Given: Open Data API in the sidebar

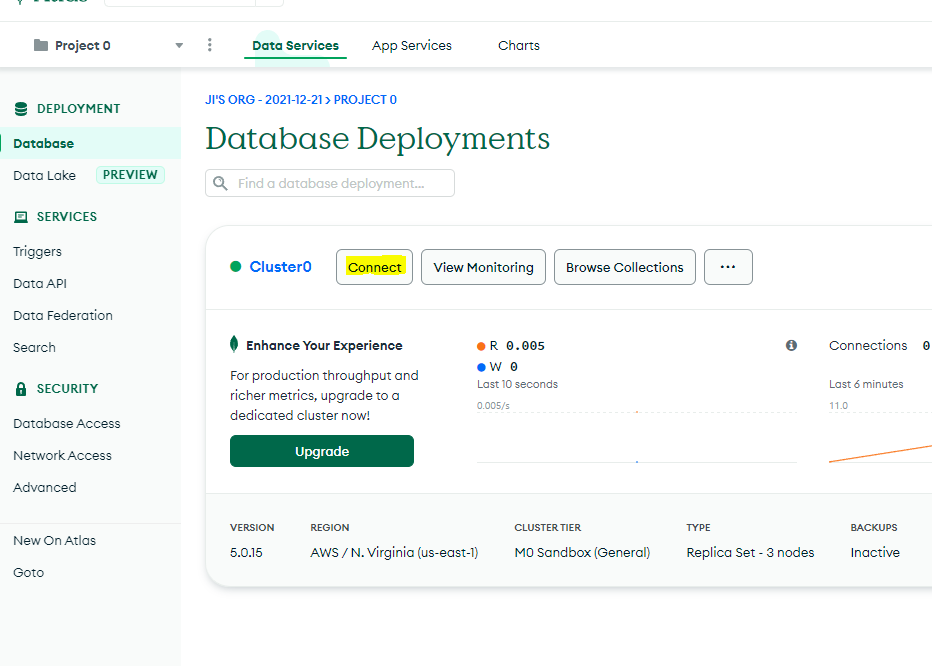Looking at the screenshot, I should point(40,284).
